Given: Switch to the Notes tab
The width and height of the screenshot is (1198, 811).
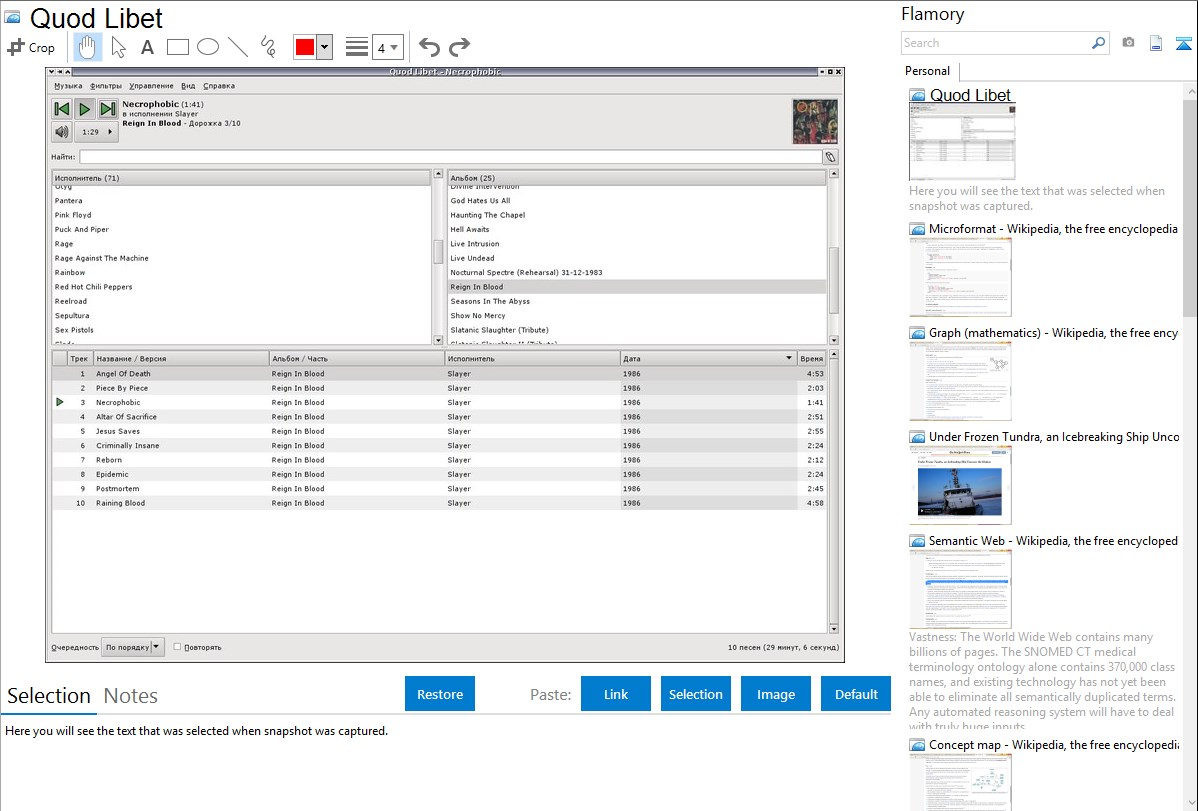Looking at the screenshot, I should pyautogui.click(x=130, y=696).
